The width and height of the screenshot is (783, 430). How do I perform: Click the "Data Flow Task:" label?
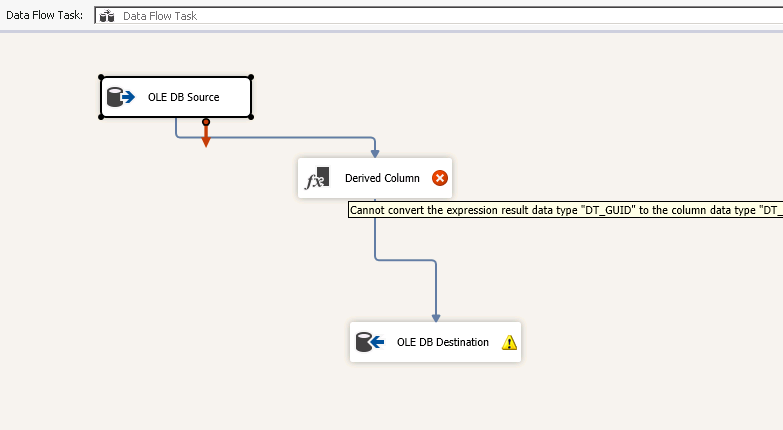pos(44,15)
